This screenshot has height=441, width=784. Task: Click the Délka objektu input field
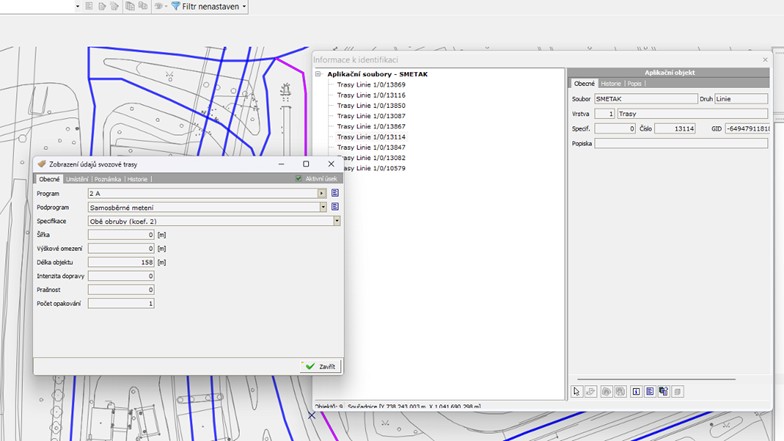pos(121,262)
